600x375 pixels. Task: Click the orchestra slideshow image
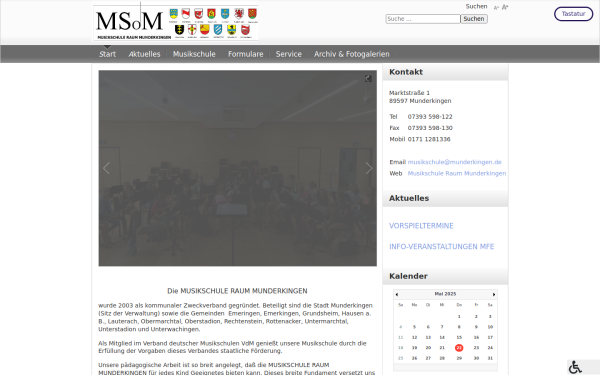(237, 168)
